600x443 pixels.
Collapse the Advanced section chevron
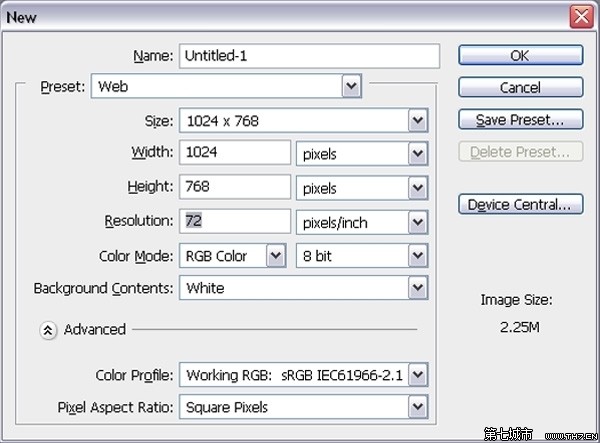48,330
